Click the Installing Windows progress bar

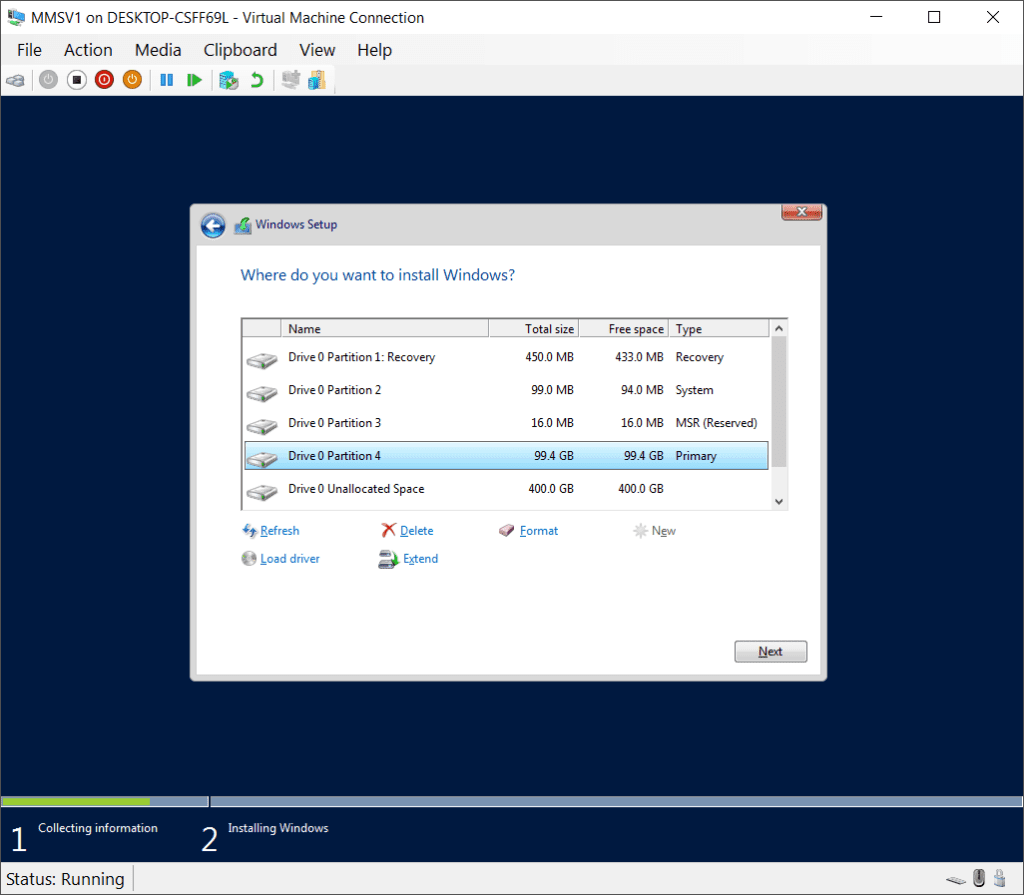(x=616, y=802)
